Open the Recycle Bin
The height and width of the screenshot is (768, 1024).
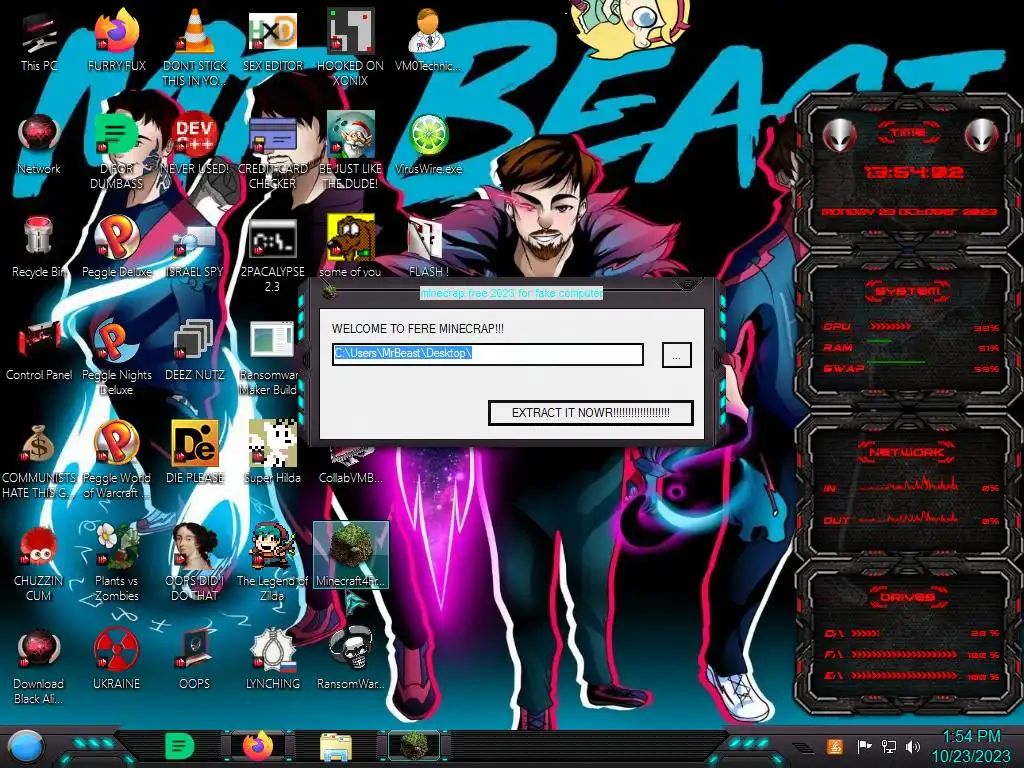[x=39, y=248]
